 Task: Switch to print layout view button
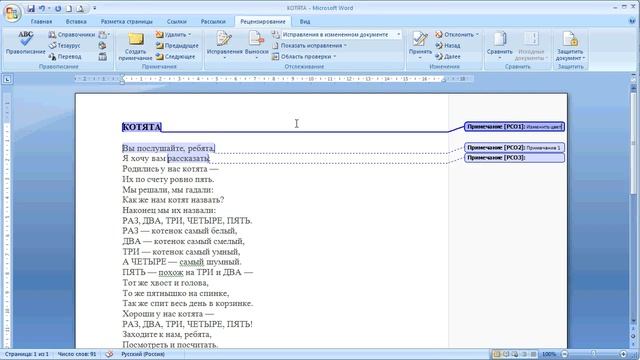pyautogui.click(x=497, y=354)
